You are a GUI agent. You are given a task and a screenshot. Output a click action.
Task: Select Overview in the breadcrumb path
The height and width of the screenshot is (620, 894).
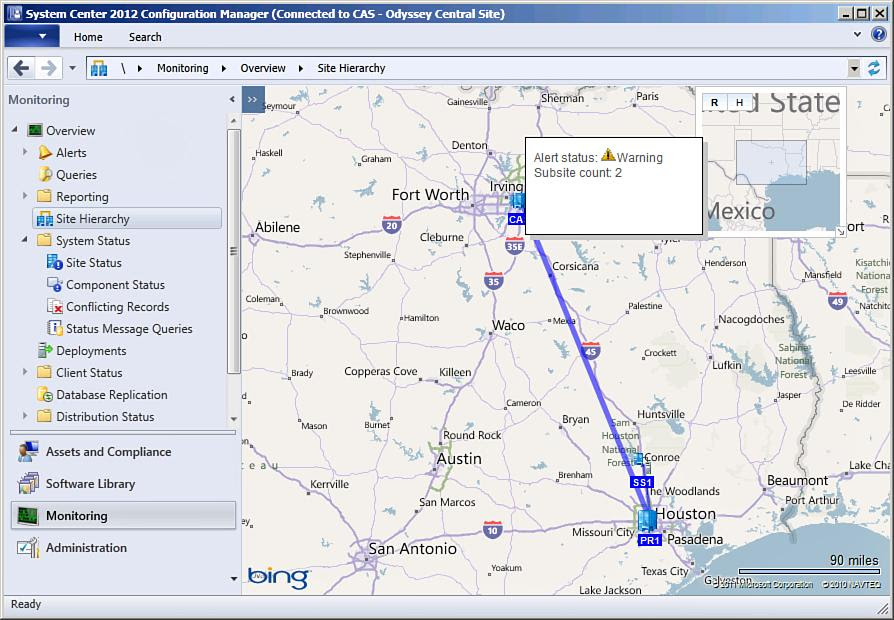(263, 68)
